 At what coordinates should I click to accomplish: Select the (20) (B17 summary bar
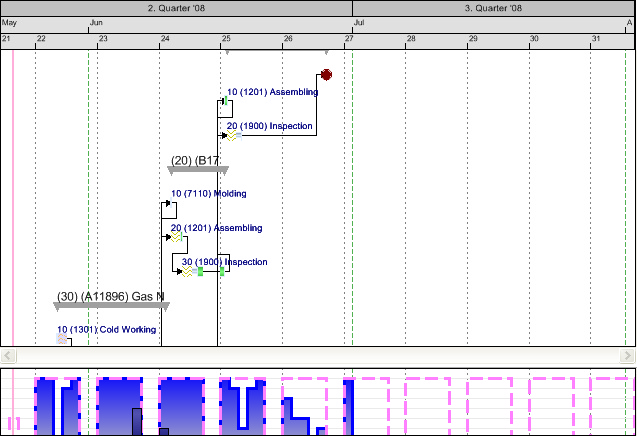click(x=198, y=169)
